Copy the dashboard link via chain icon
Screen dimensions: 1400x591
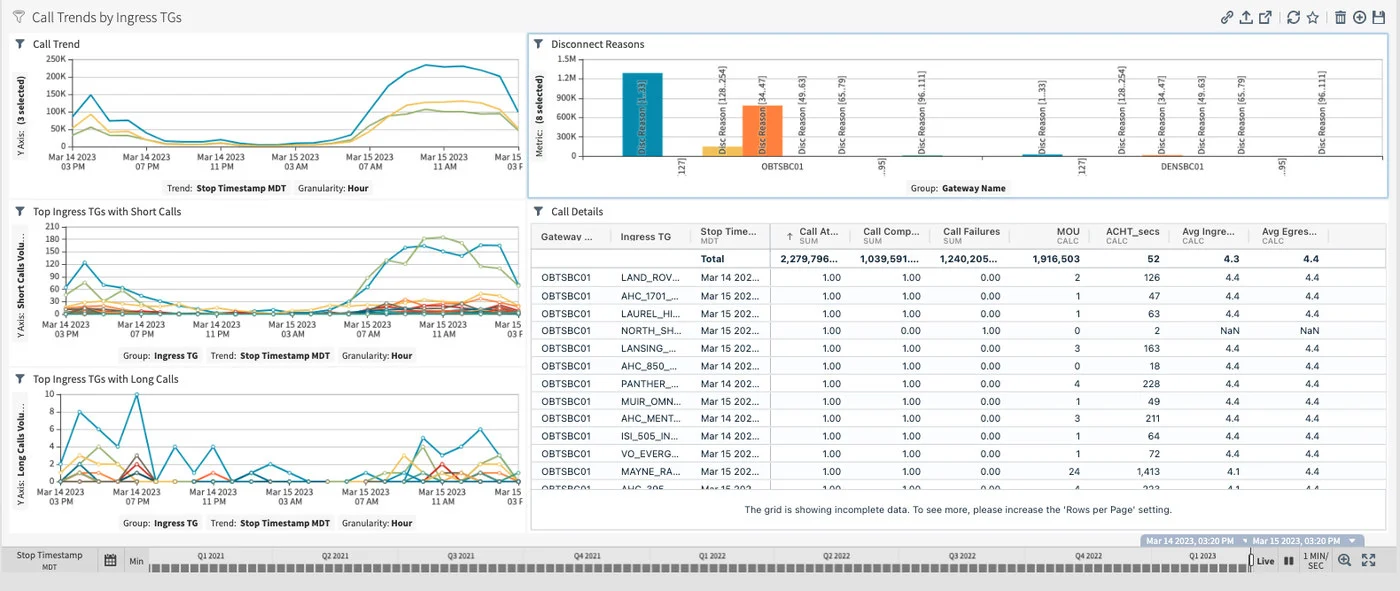1227,17
